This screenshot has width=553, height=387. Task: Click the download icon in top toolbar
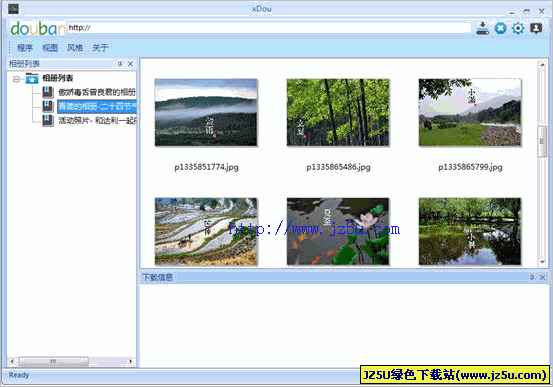(482, 28)
